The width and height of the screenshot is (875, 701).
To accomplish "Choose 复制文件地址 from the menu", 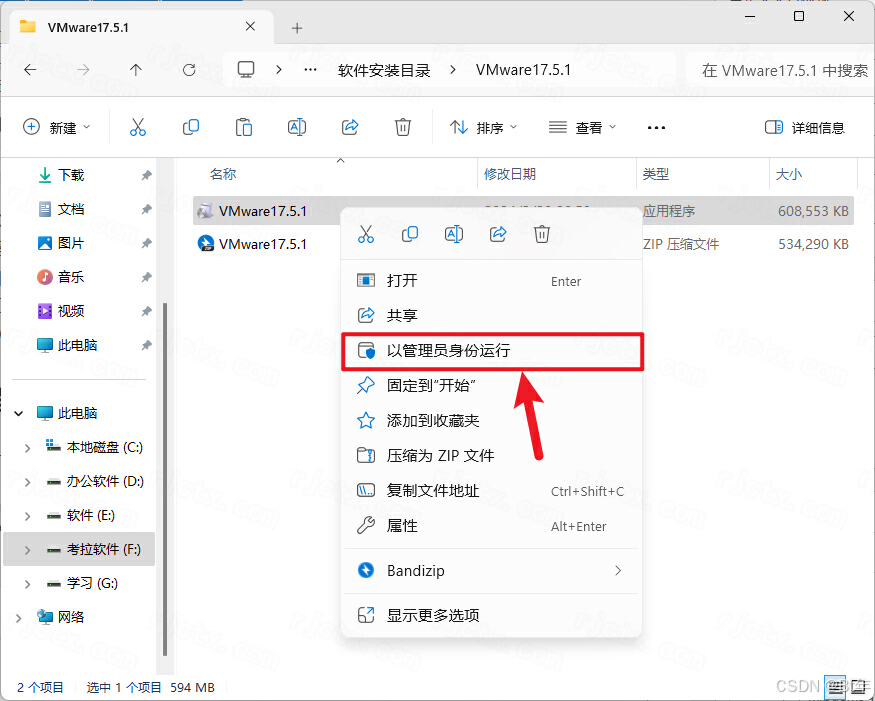I will click(x=491, y=491).
